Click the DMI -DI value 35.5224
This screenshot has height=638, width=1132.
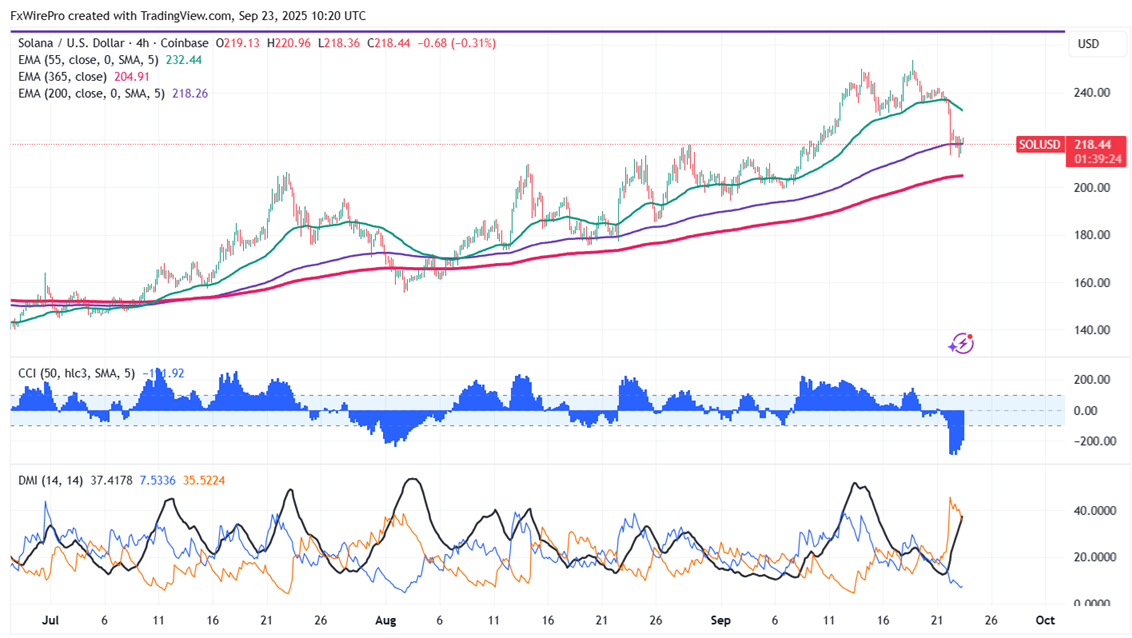click(x=204, y=480)
